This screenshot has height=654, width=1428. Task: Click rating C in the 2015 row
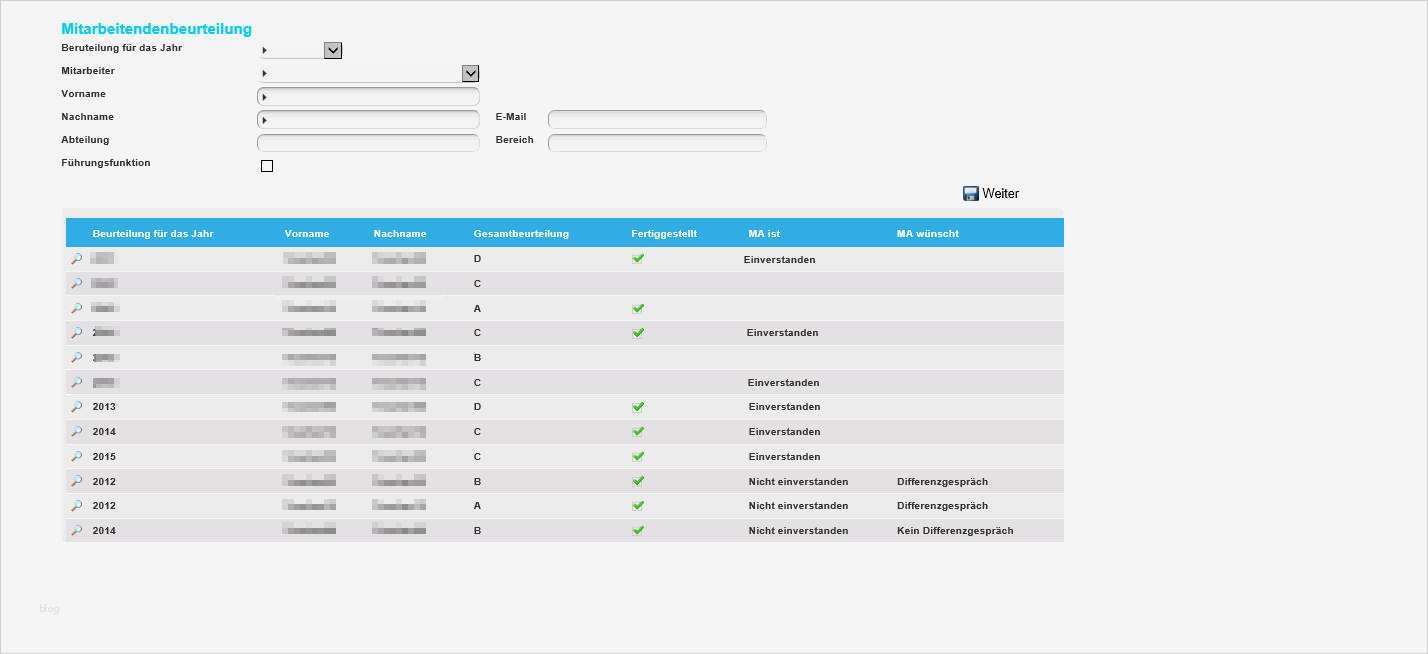(477, 457)
